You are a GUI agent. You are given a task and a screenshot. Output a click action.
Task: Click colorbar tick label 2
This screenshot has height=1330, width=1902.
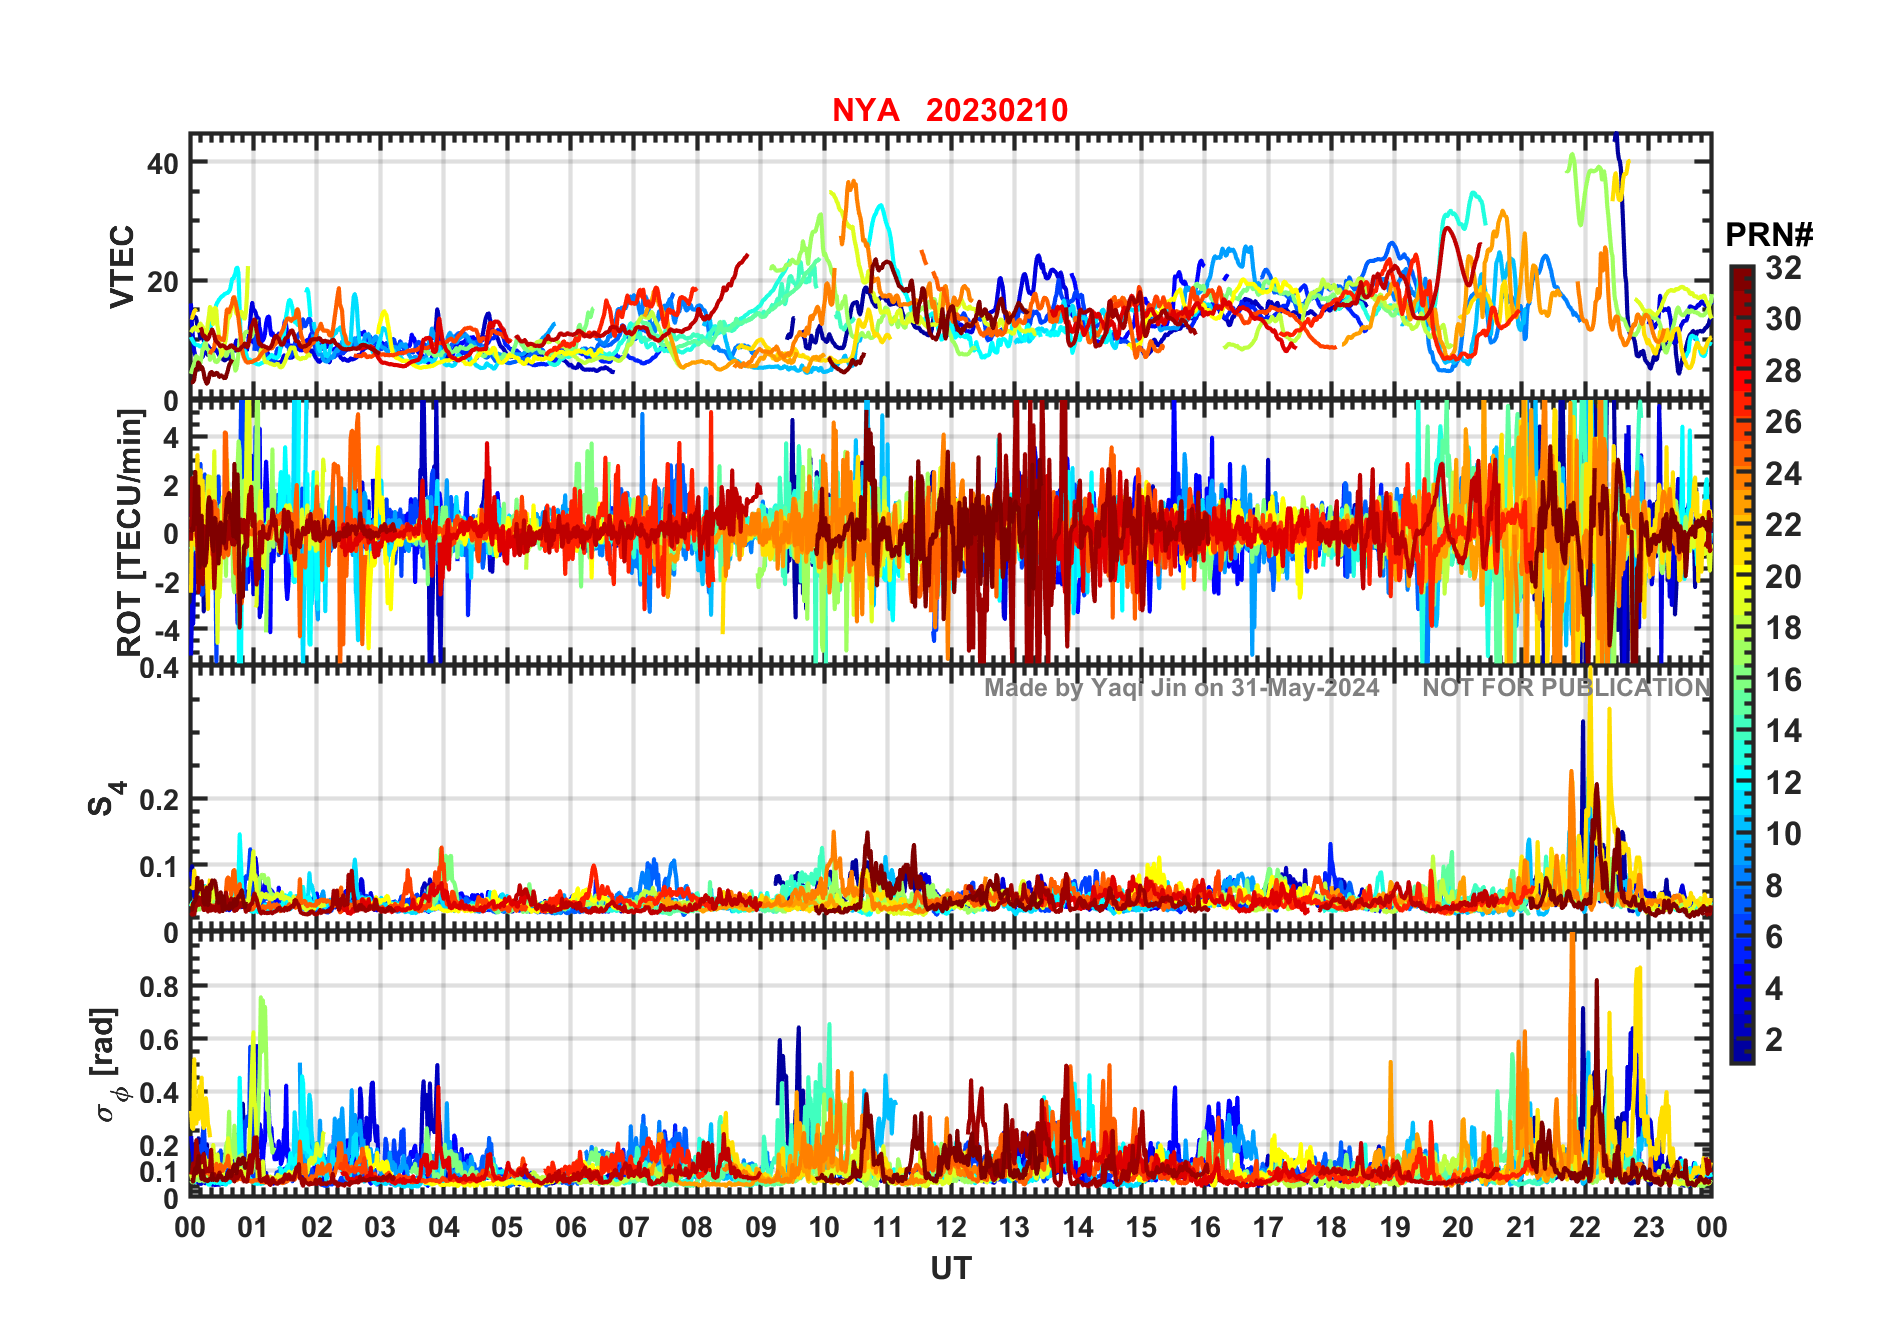tap(1774, 1040)
